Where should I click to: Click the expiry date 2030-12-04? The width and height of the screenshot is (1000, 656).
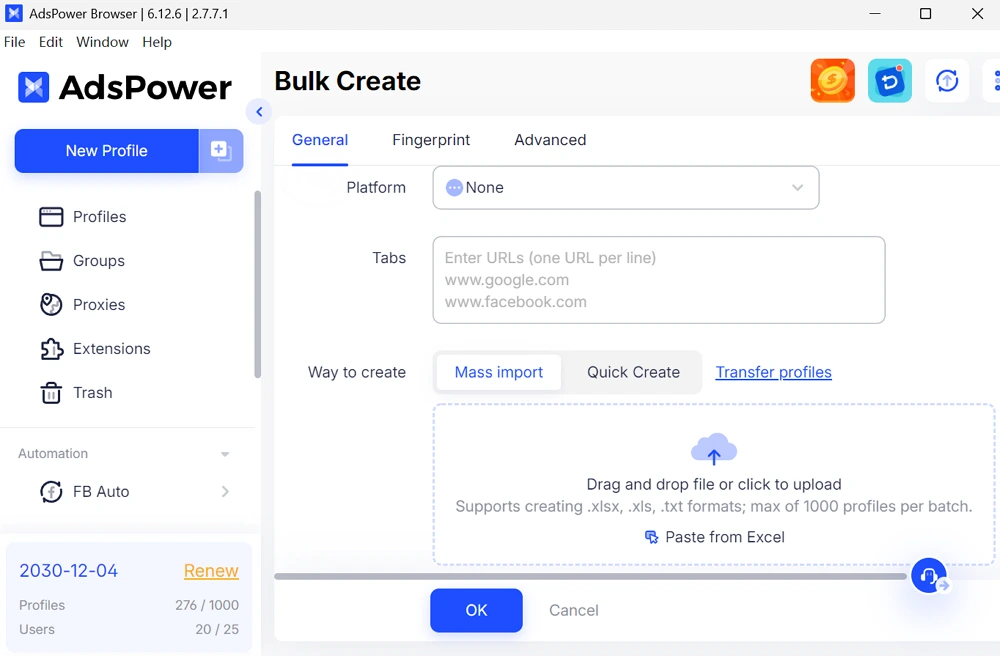68,571
